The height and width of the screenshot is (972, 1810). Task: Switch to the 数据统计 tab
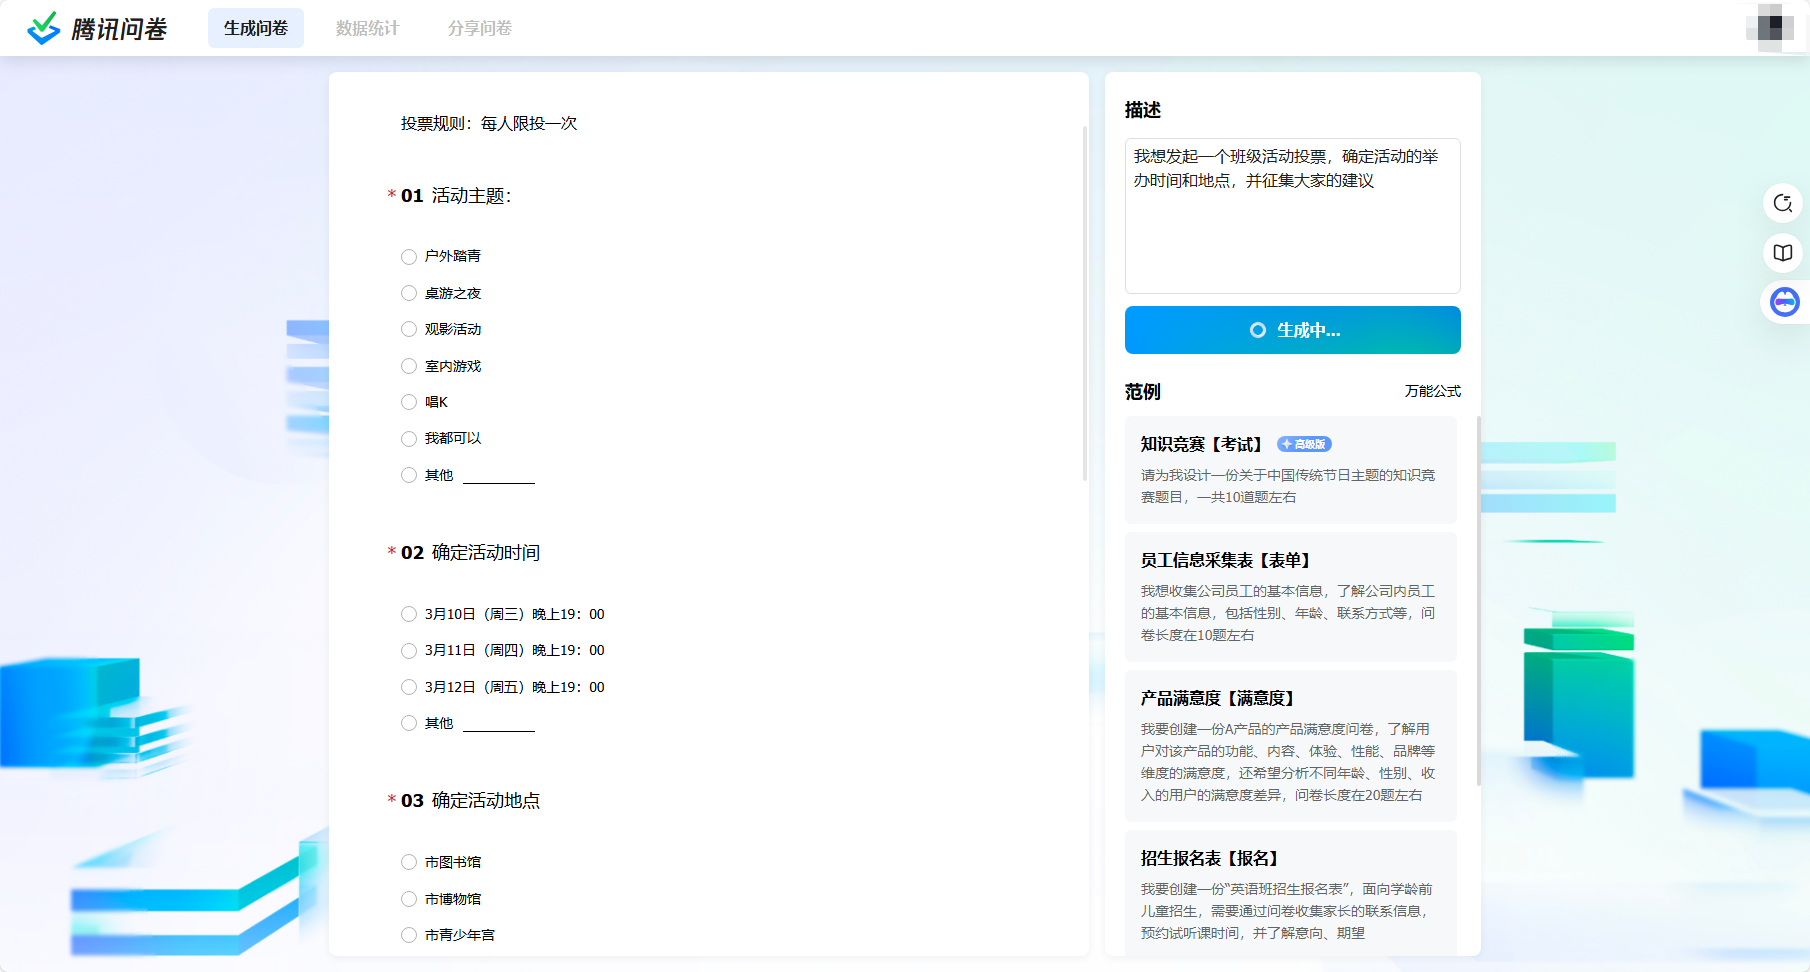[x=367, y=28]
